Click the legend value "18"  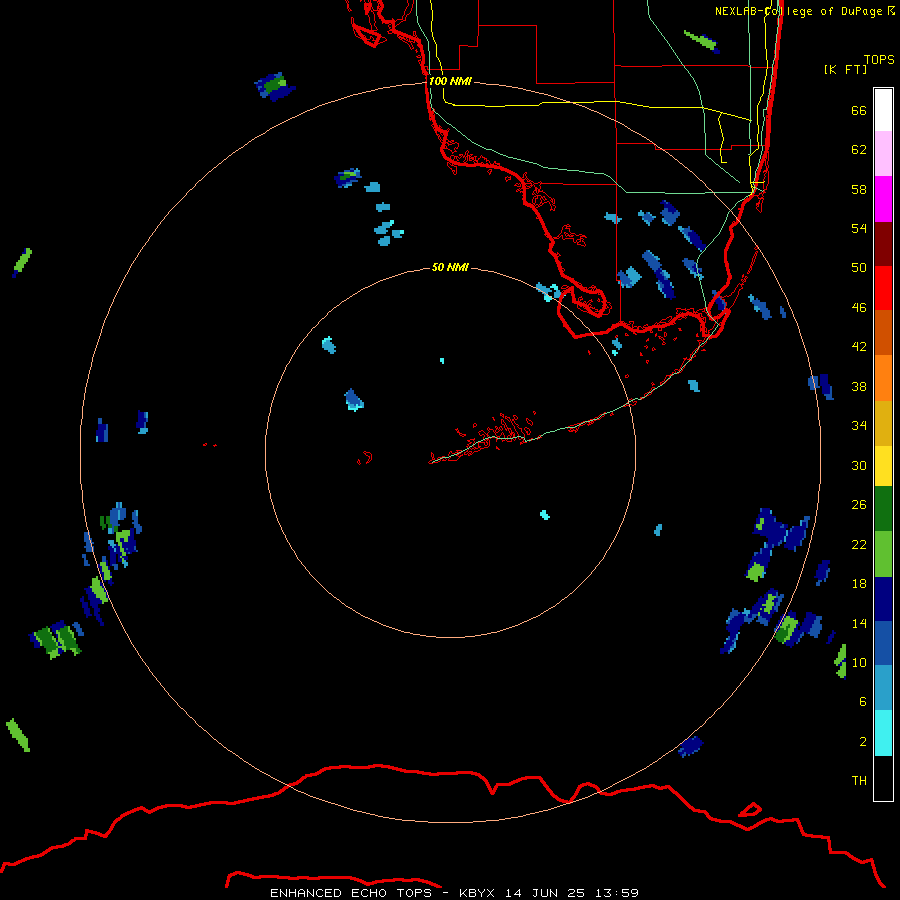tap(859, 584)
